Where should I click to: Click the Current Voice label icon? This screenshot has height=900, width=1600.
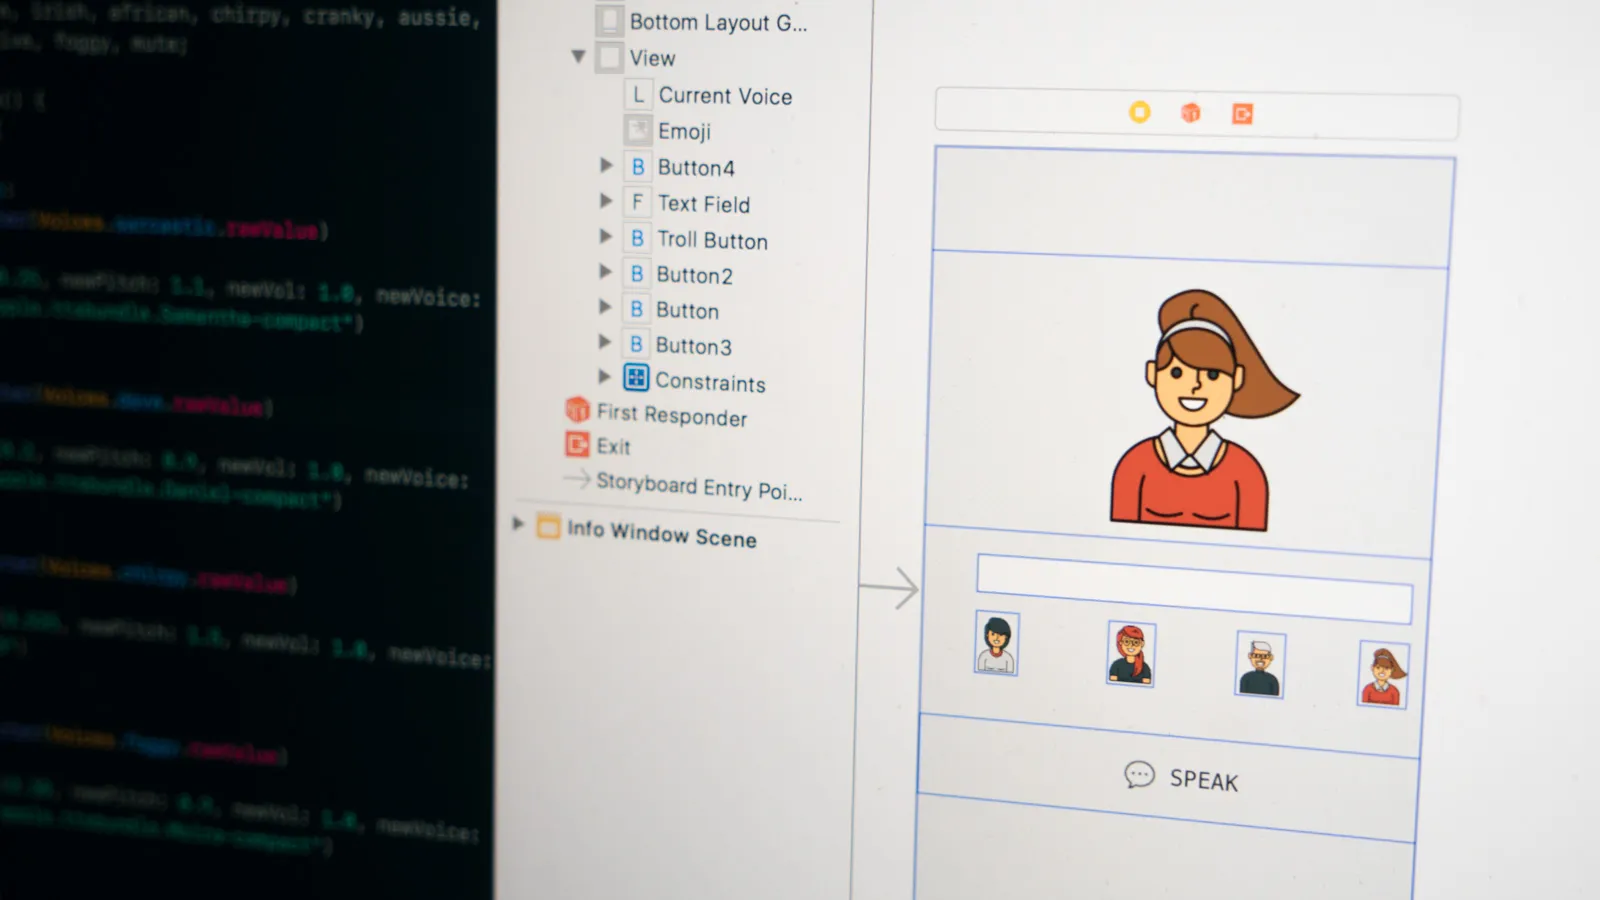click(638, 95)
